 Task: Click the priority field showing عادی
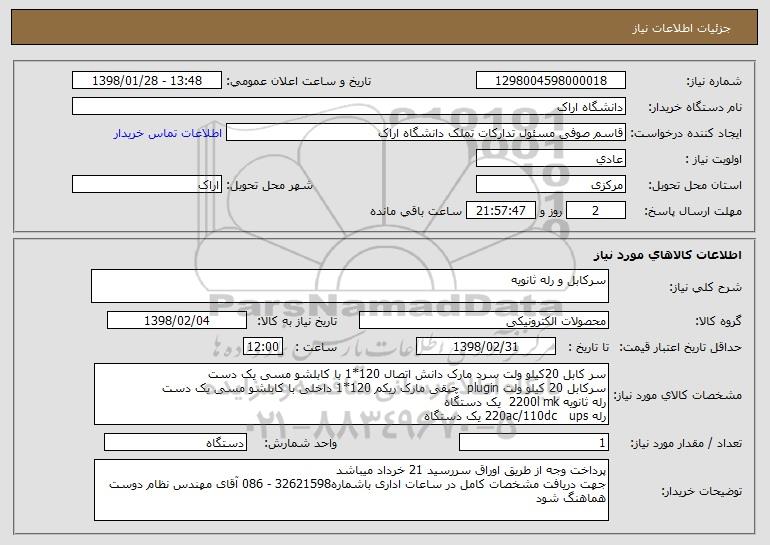click(x=550, y=159)
